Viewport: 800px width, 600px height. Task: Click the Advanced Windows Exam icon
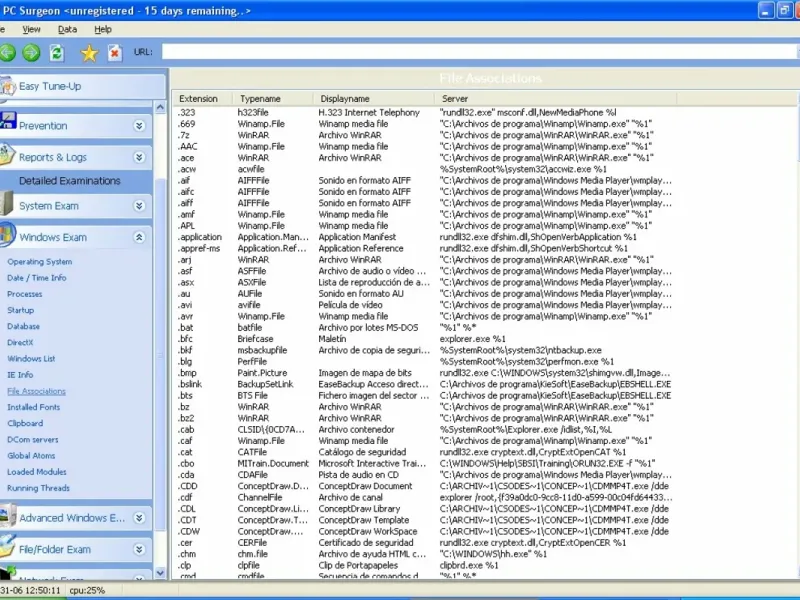tap(7, 516)
